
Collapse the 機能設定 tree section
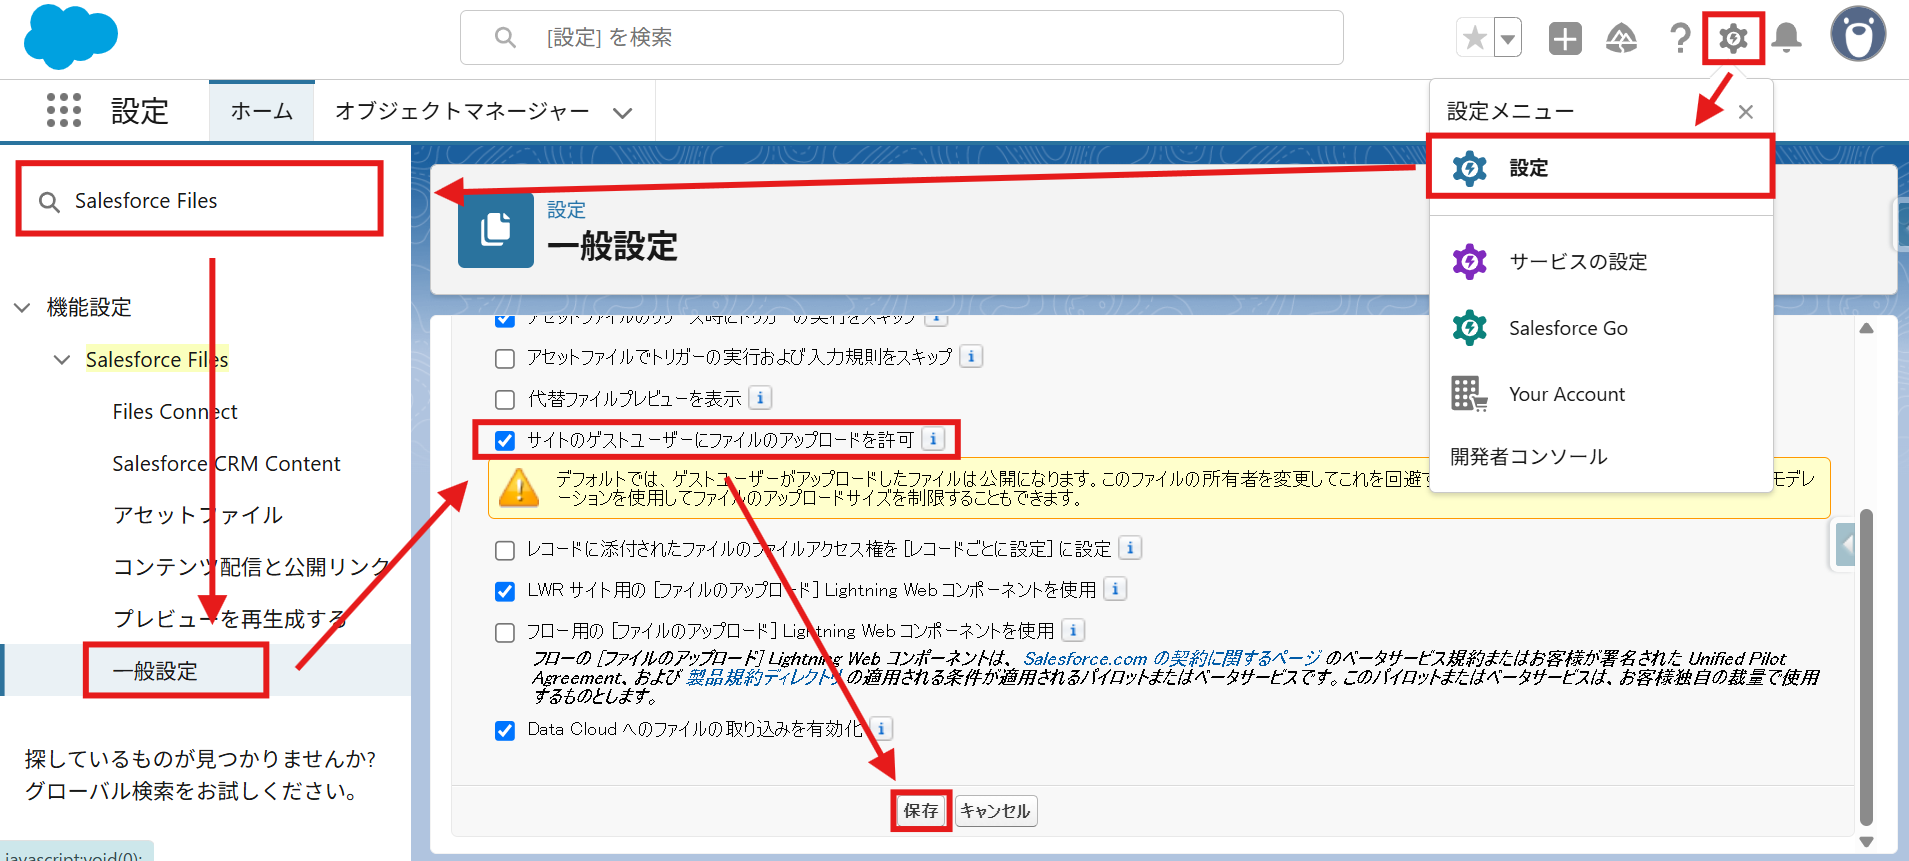[22, 308]
